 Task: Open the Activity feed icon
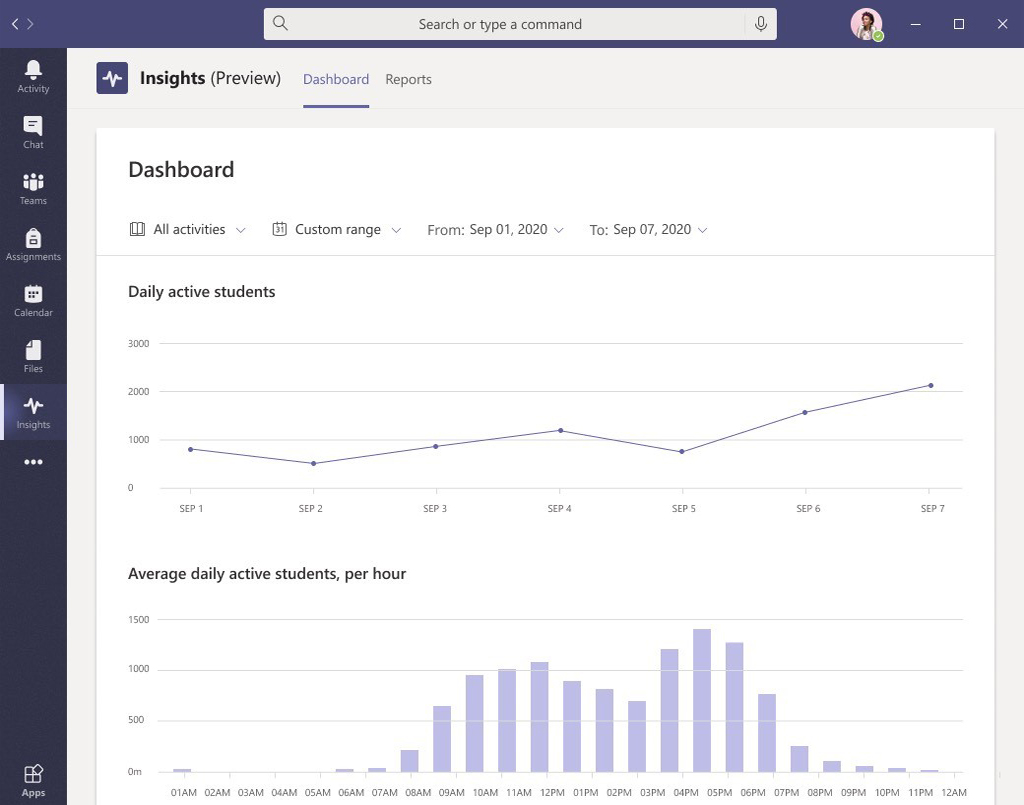tap(33, 70)
